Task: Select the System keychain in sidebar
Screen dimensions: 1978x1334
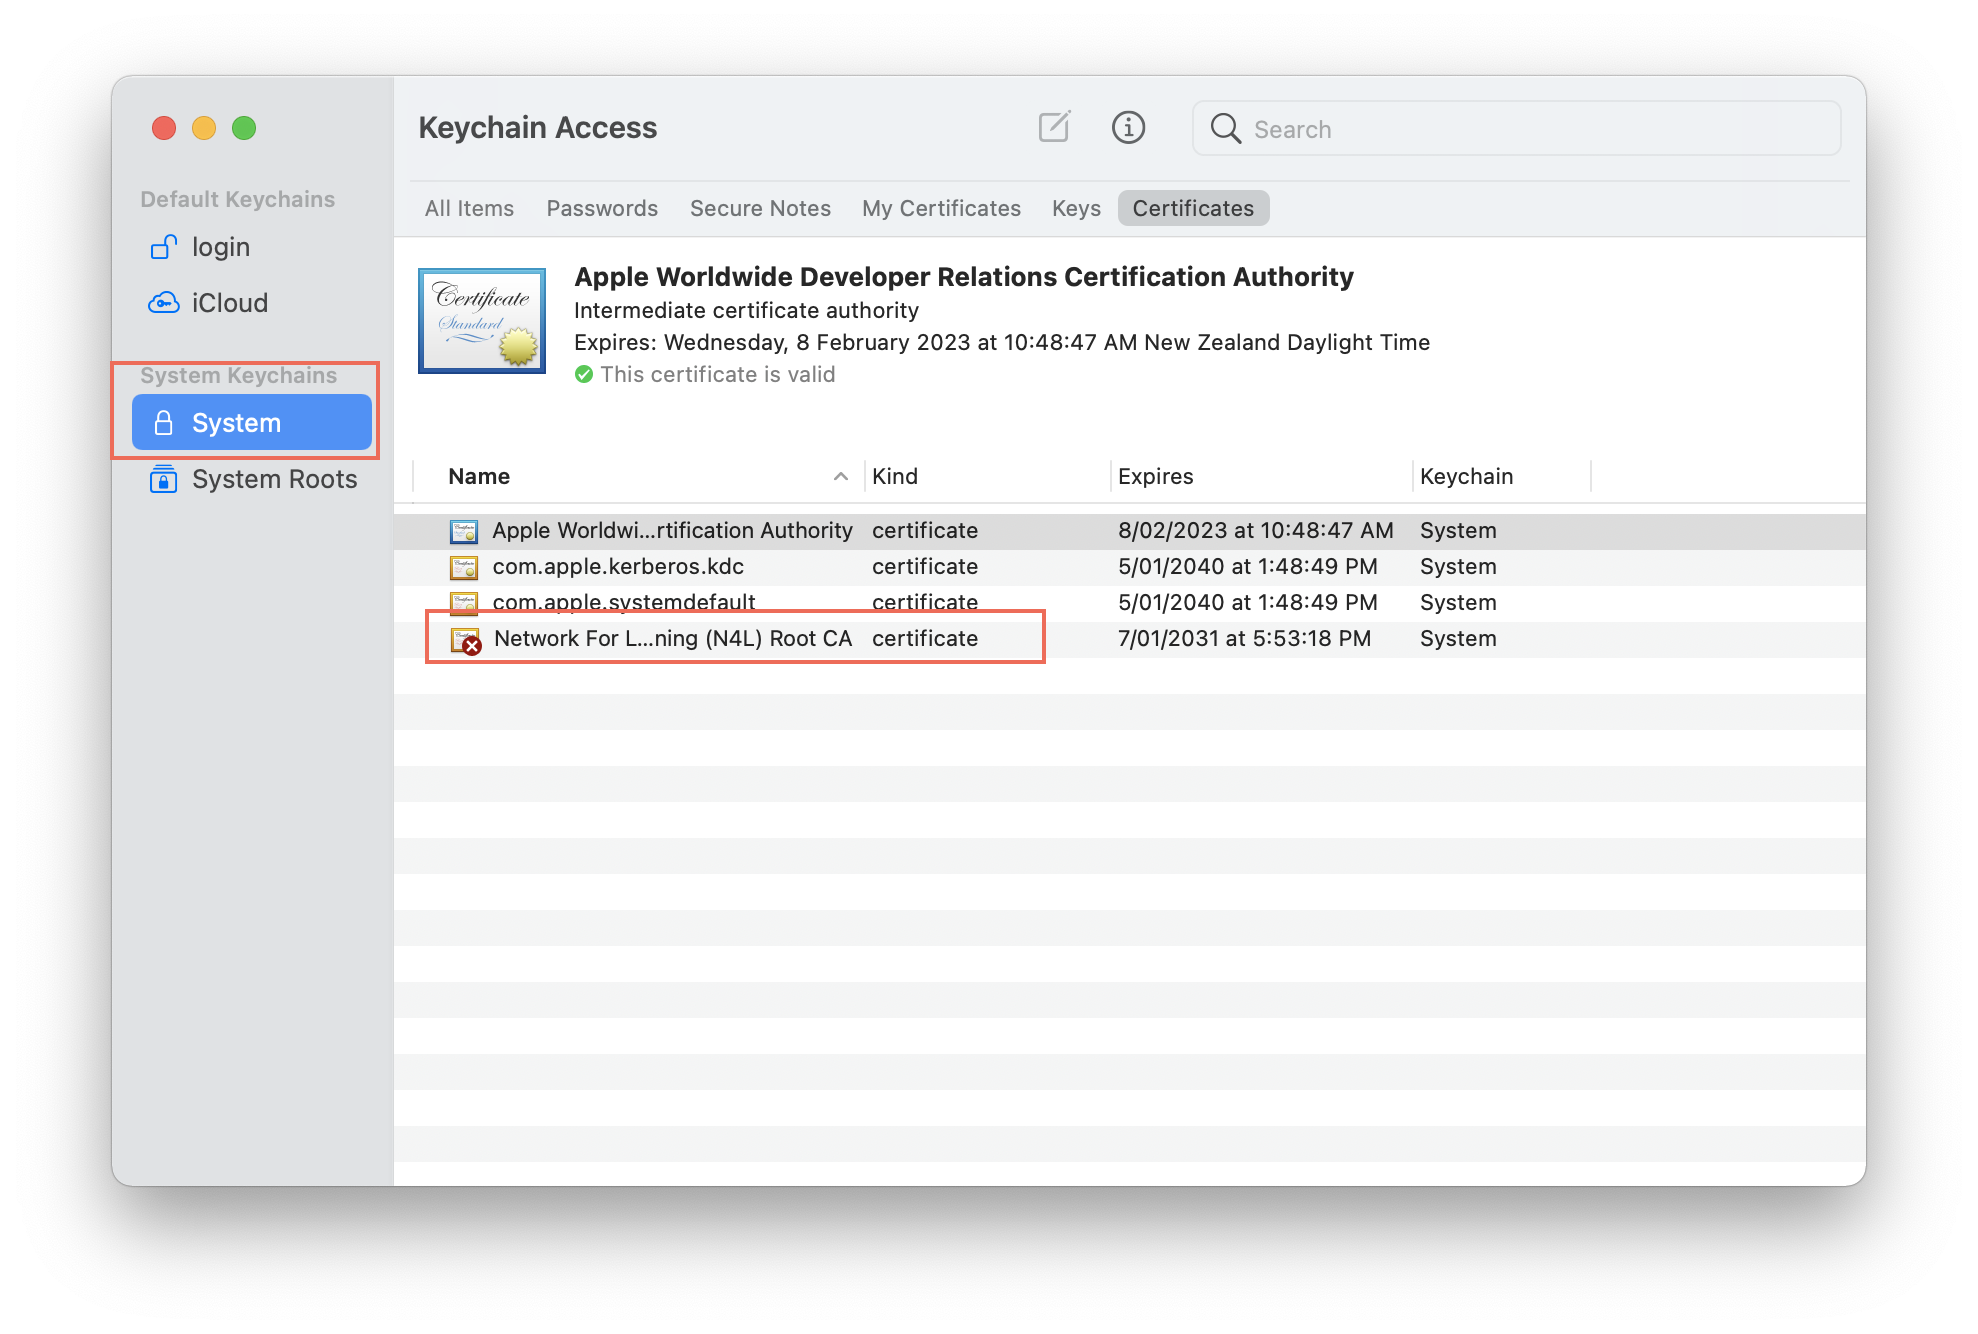Action: pos(252,423)
